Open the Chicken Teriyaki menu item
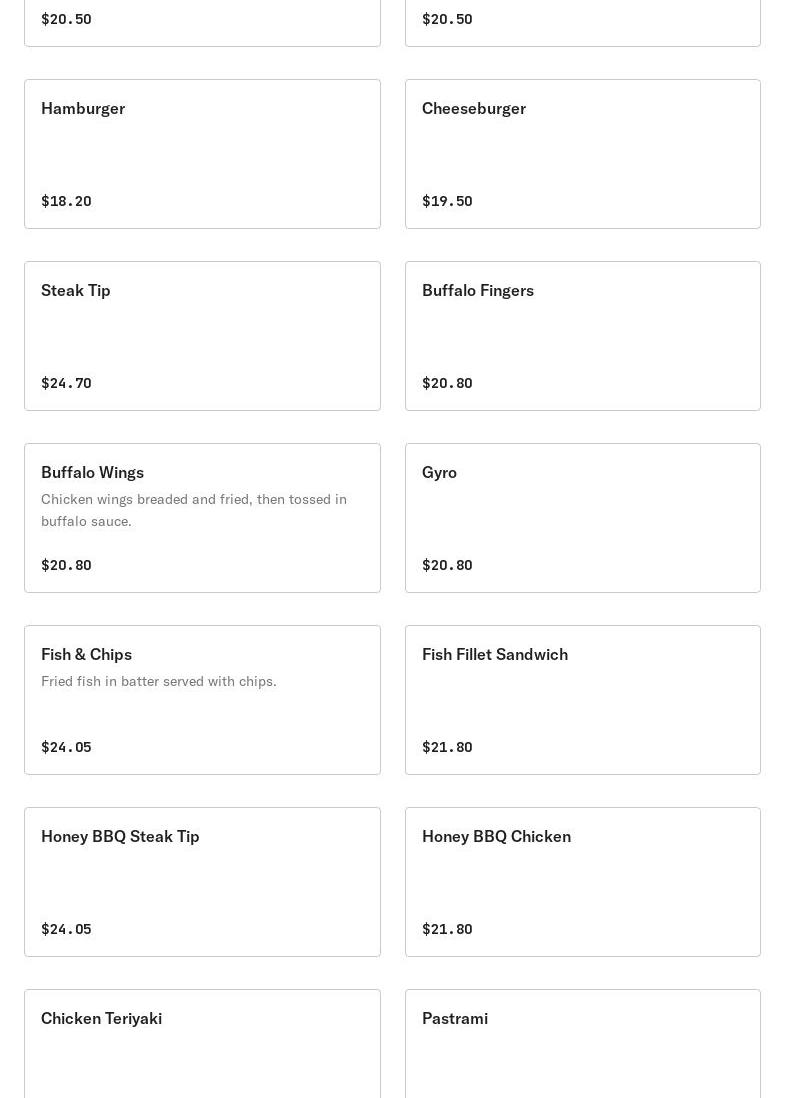This screenshot has height=1098, width=785. tap(202, 1044)
